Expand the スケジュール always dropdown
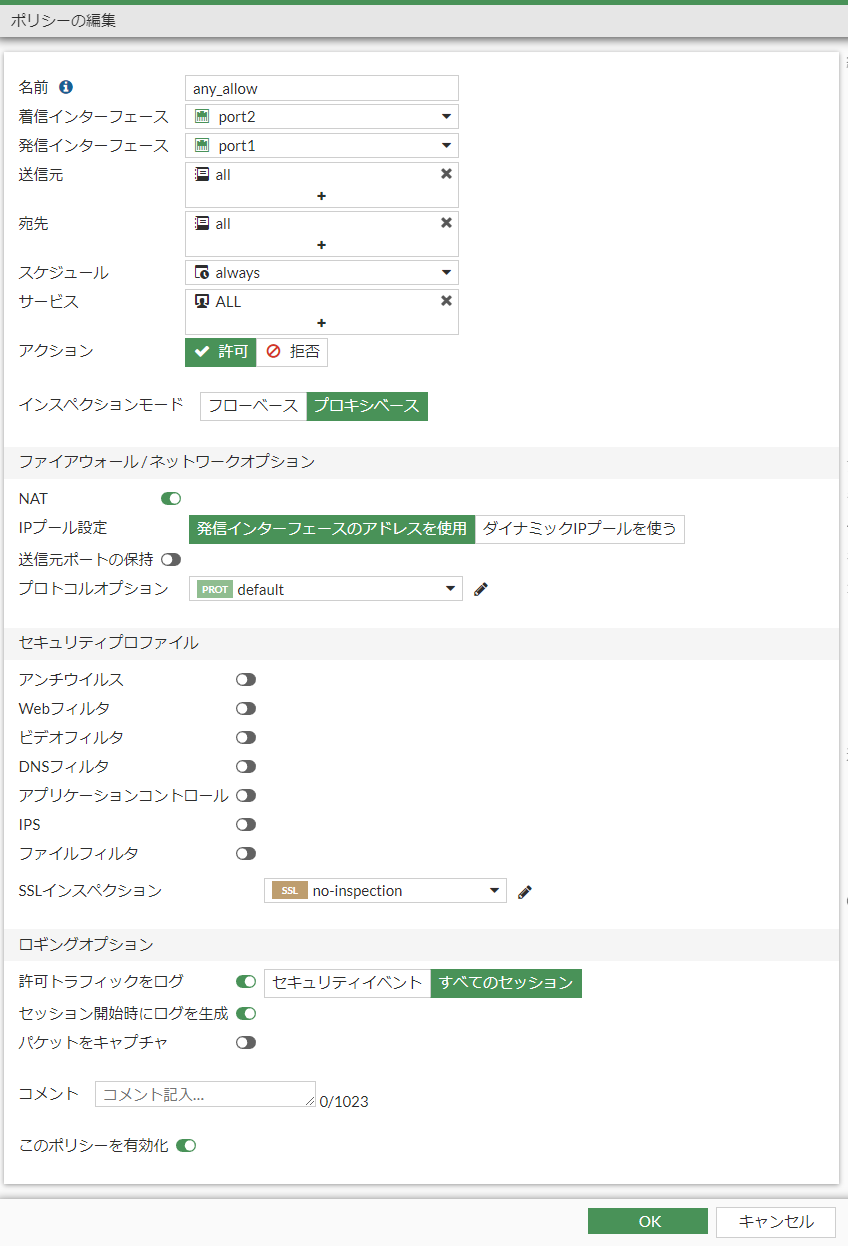Viewport: 848px width, 1246px height. (322, 272)
